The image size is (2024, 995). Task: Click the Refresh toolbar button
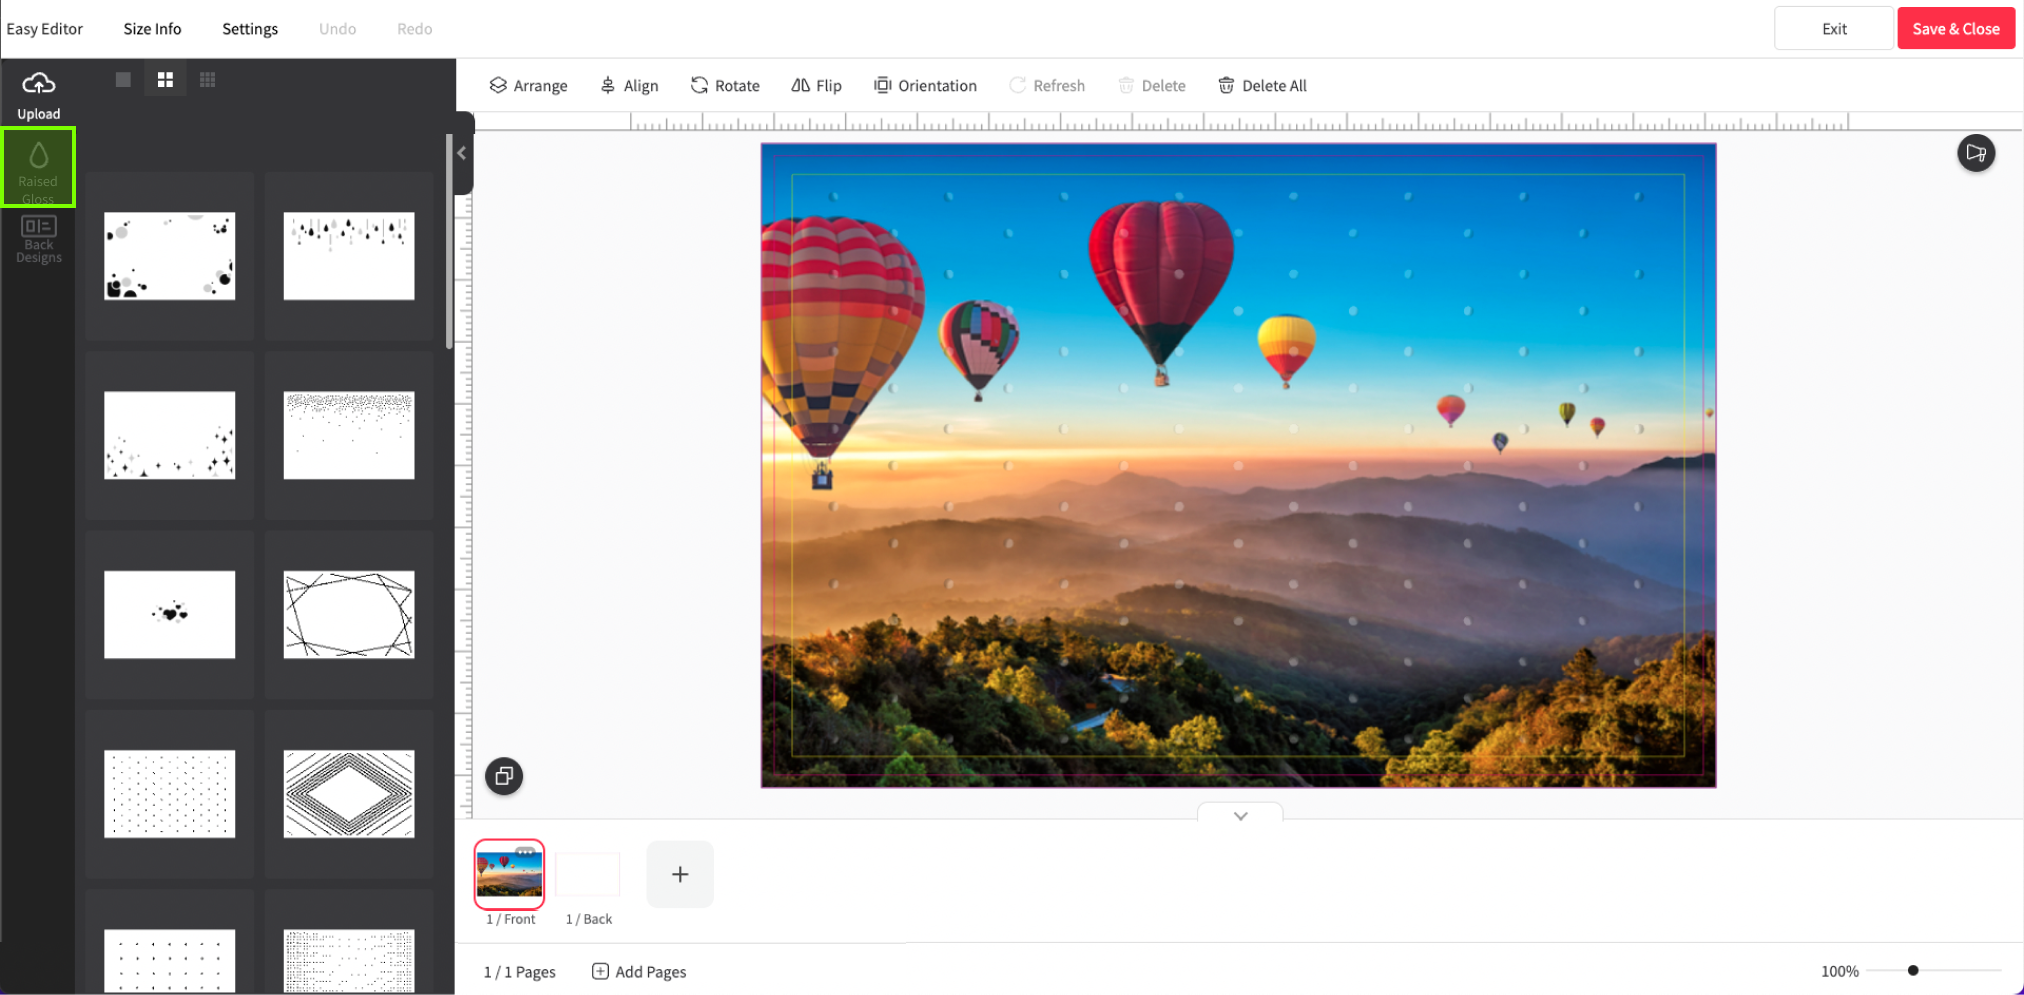click(1047, 86)
